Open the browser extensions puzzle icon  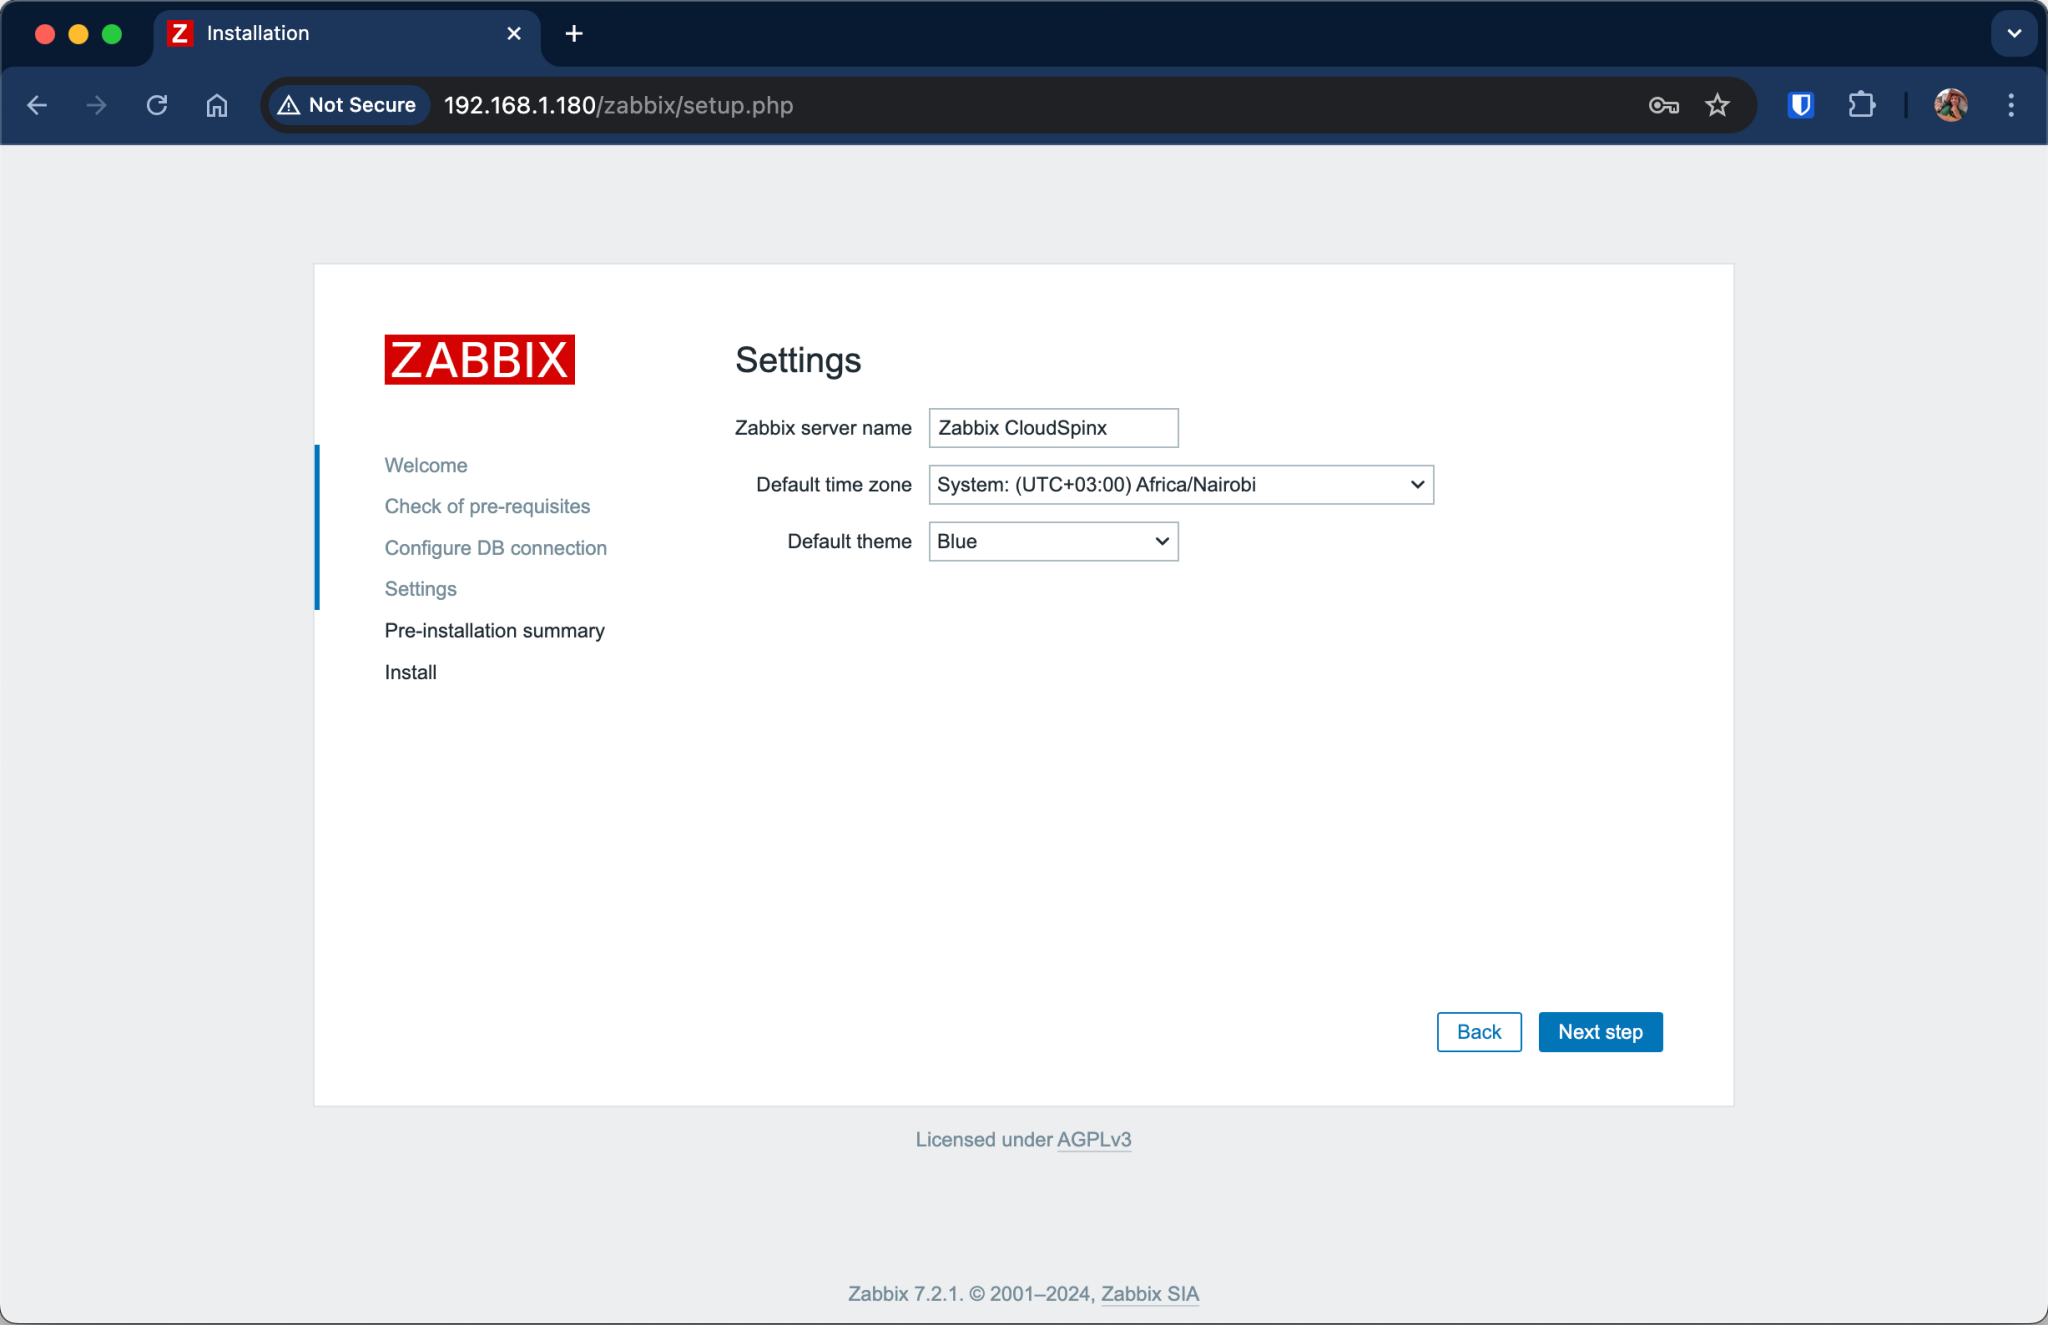1862,105
